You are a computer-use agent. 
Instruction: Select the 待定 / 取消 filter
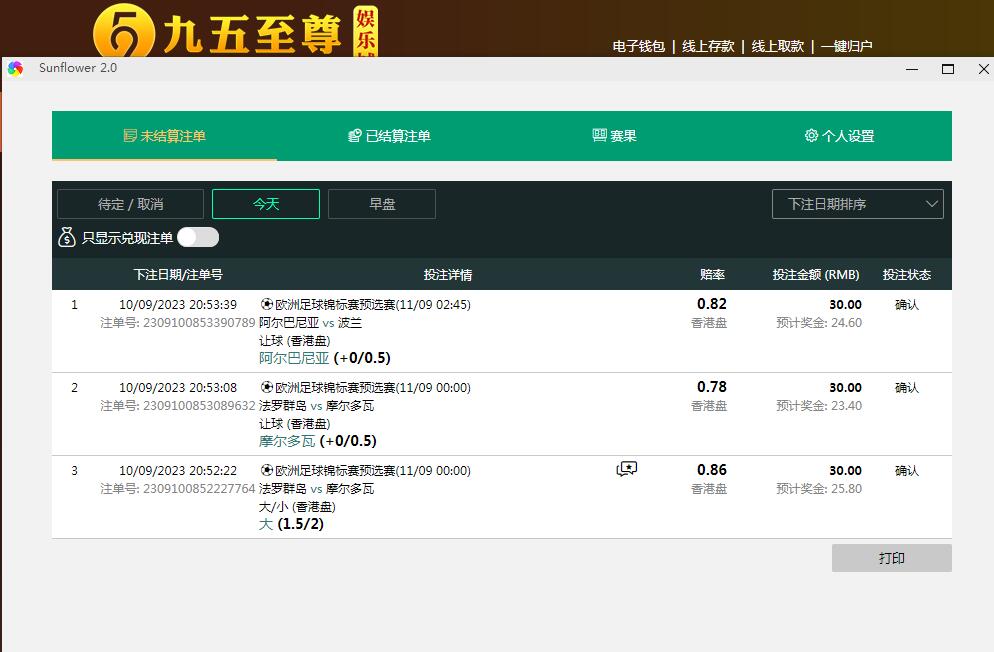[130, 204]
